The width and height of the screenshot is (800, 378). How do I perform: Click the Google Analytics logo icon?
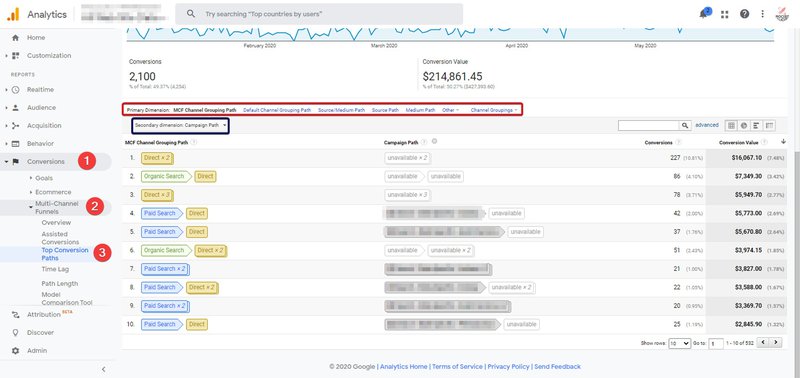(x=13, y=14)
